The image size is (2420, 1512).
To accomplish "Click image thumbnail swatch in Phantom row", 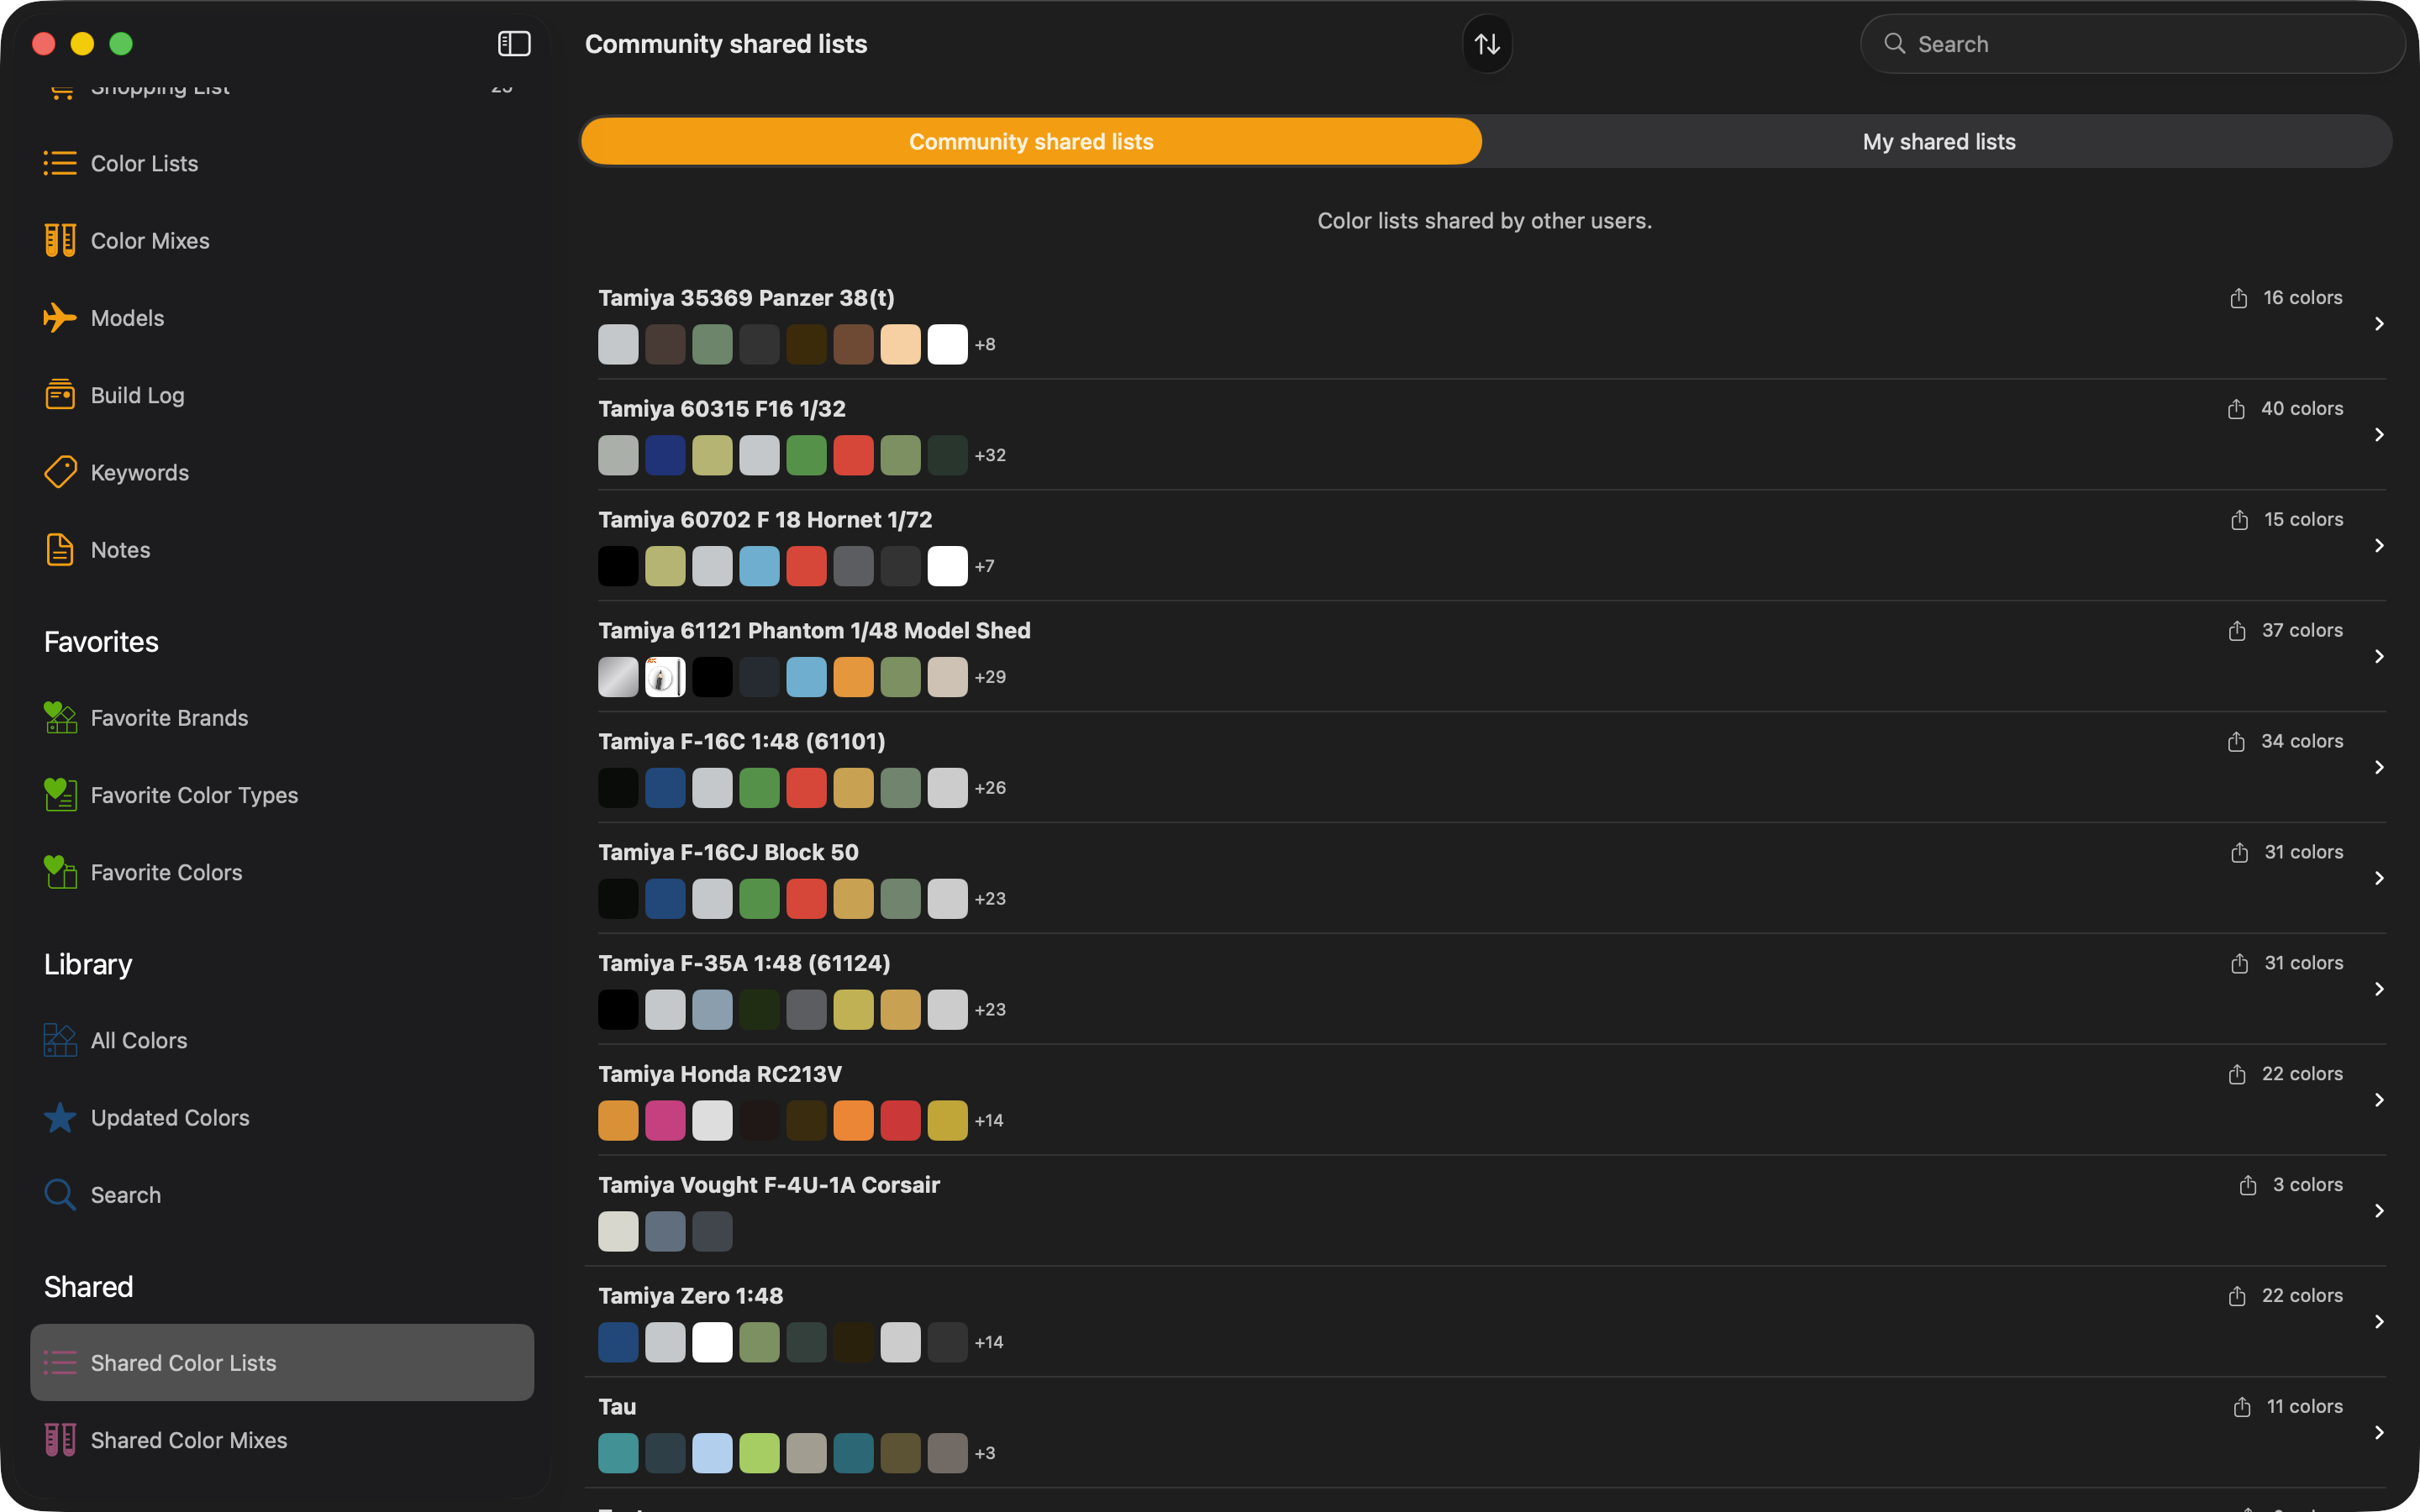I will click(665, 677).
